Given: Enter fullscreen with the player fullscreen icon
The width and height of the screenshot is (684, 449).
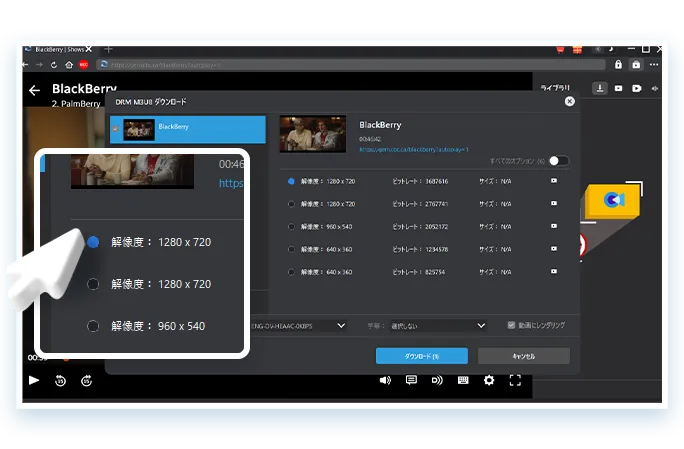Looking at the screenshot, I should point(515,380).
